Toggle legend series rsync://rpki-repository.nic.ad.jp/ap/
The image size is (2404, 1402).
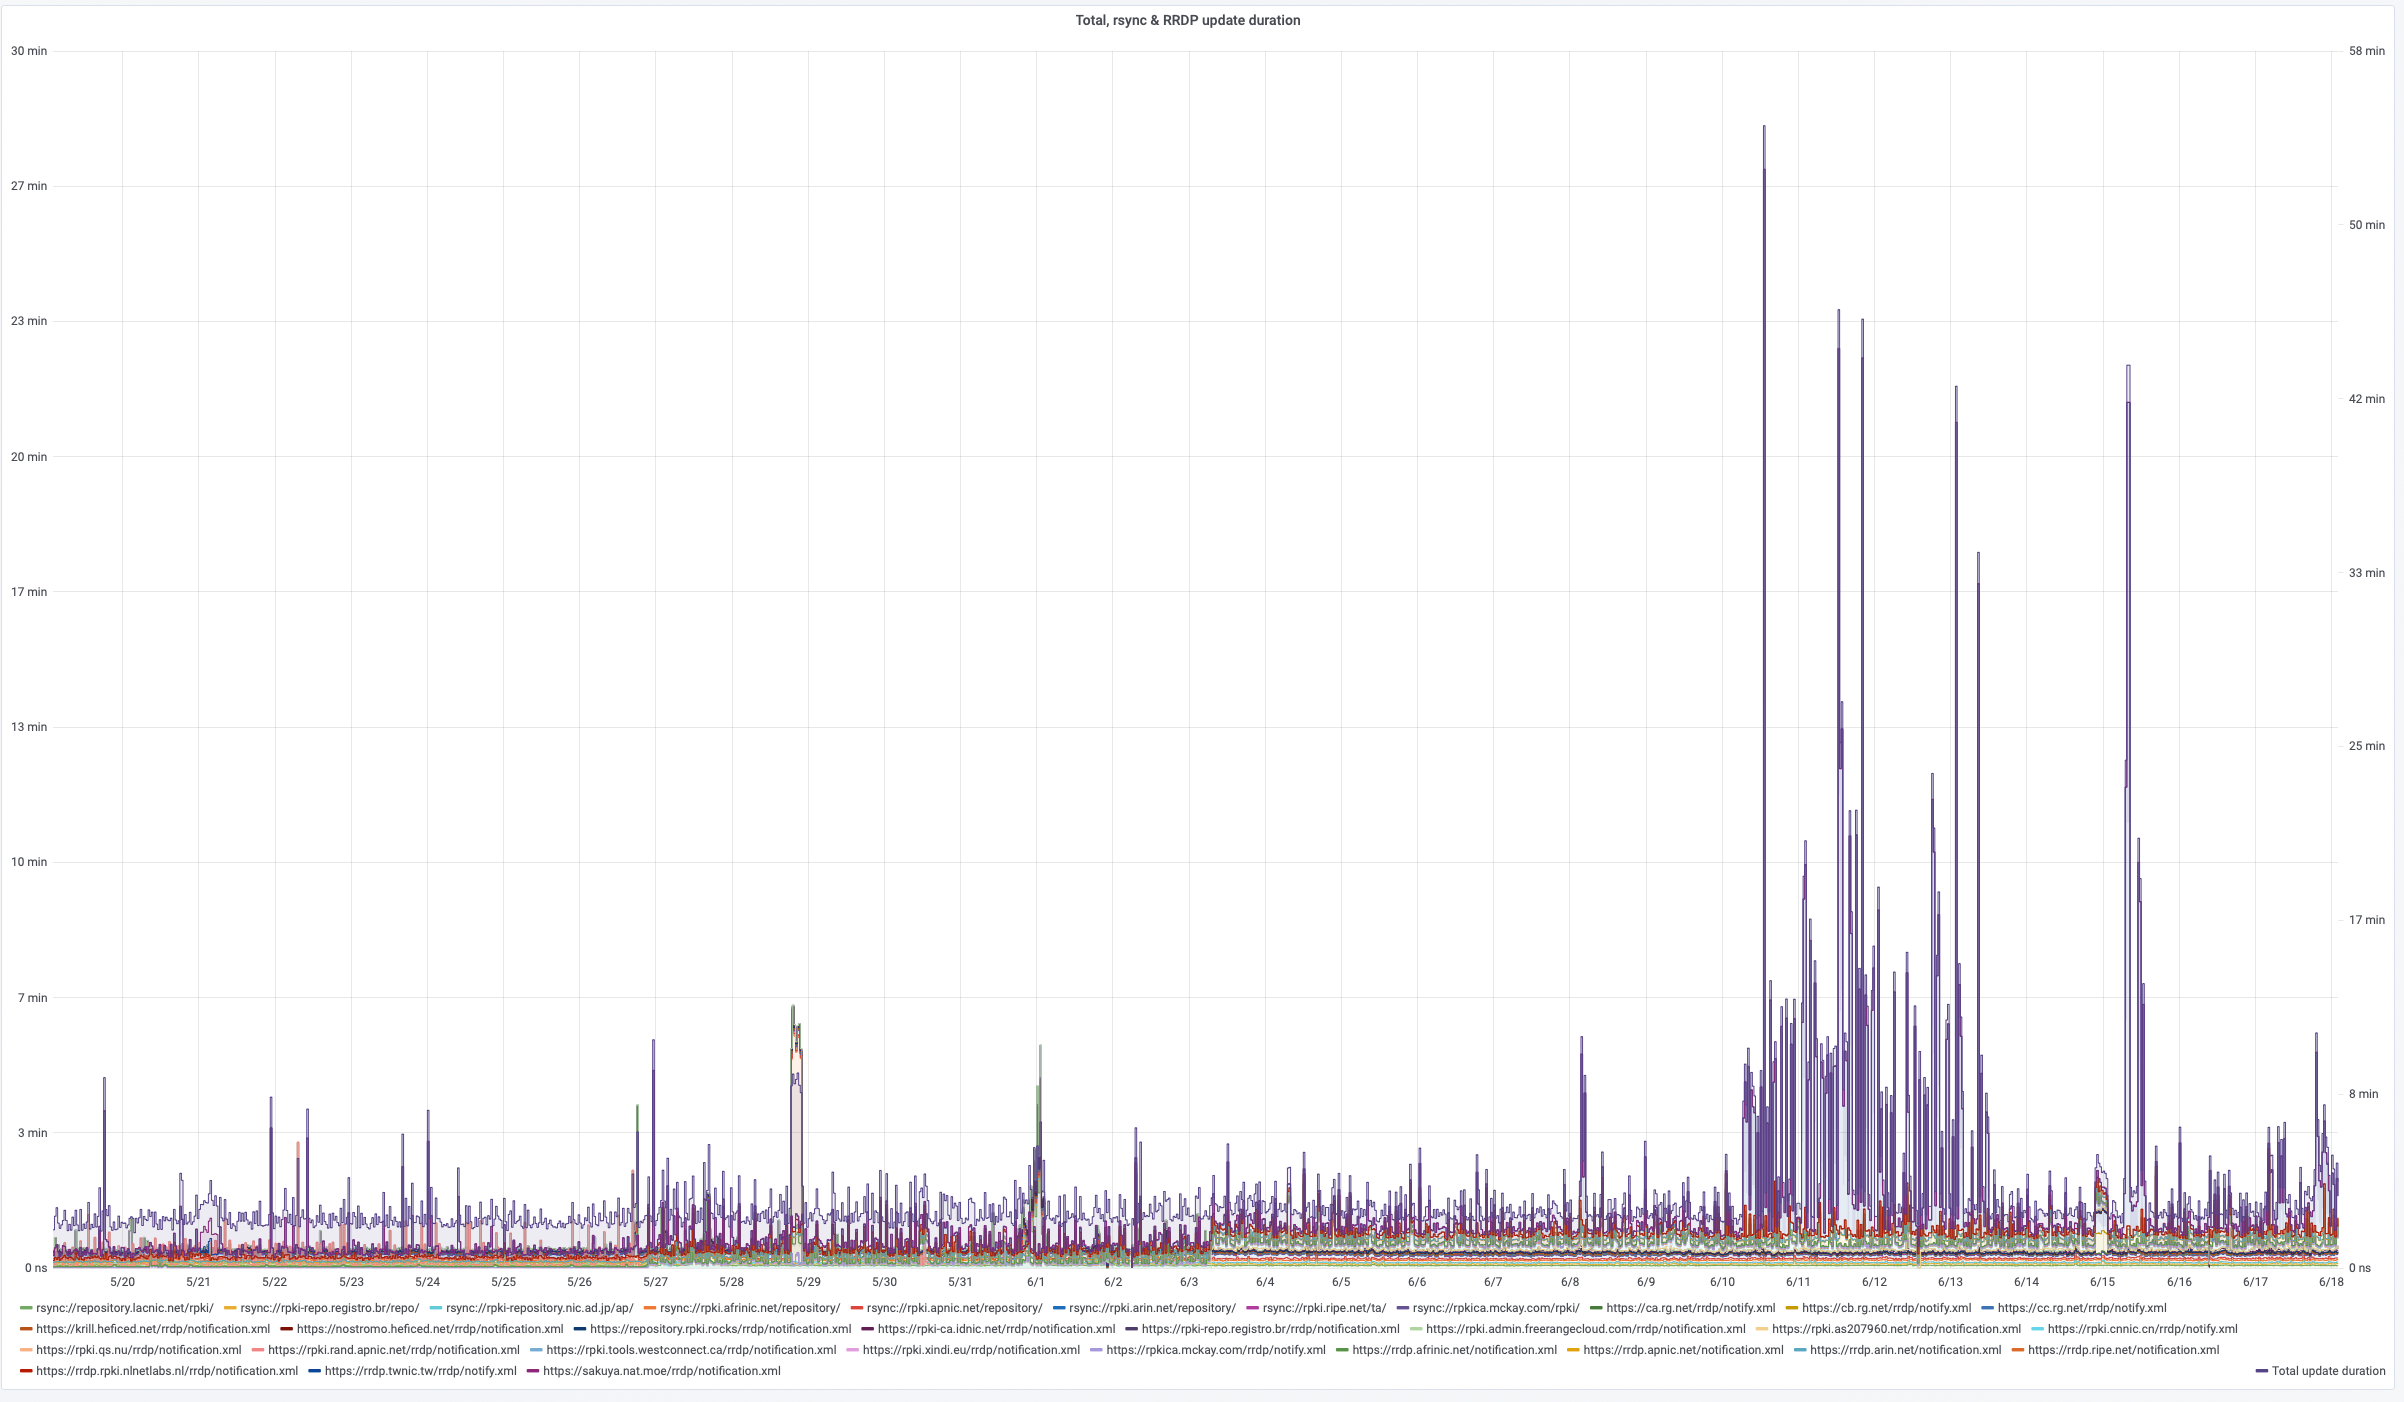coord(539,1308)
